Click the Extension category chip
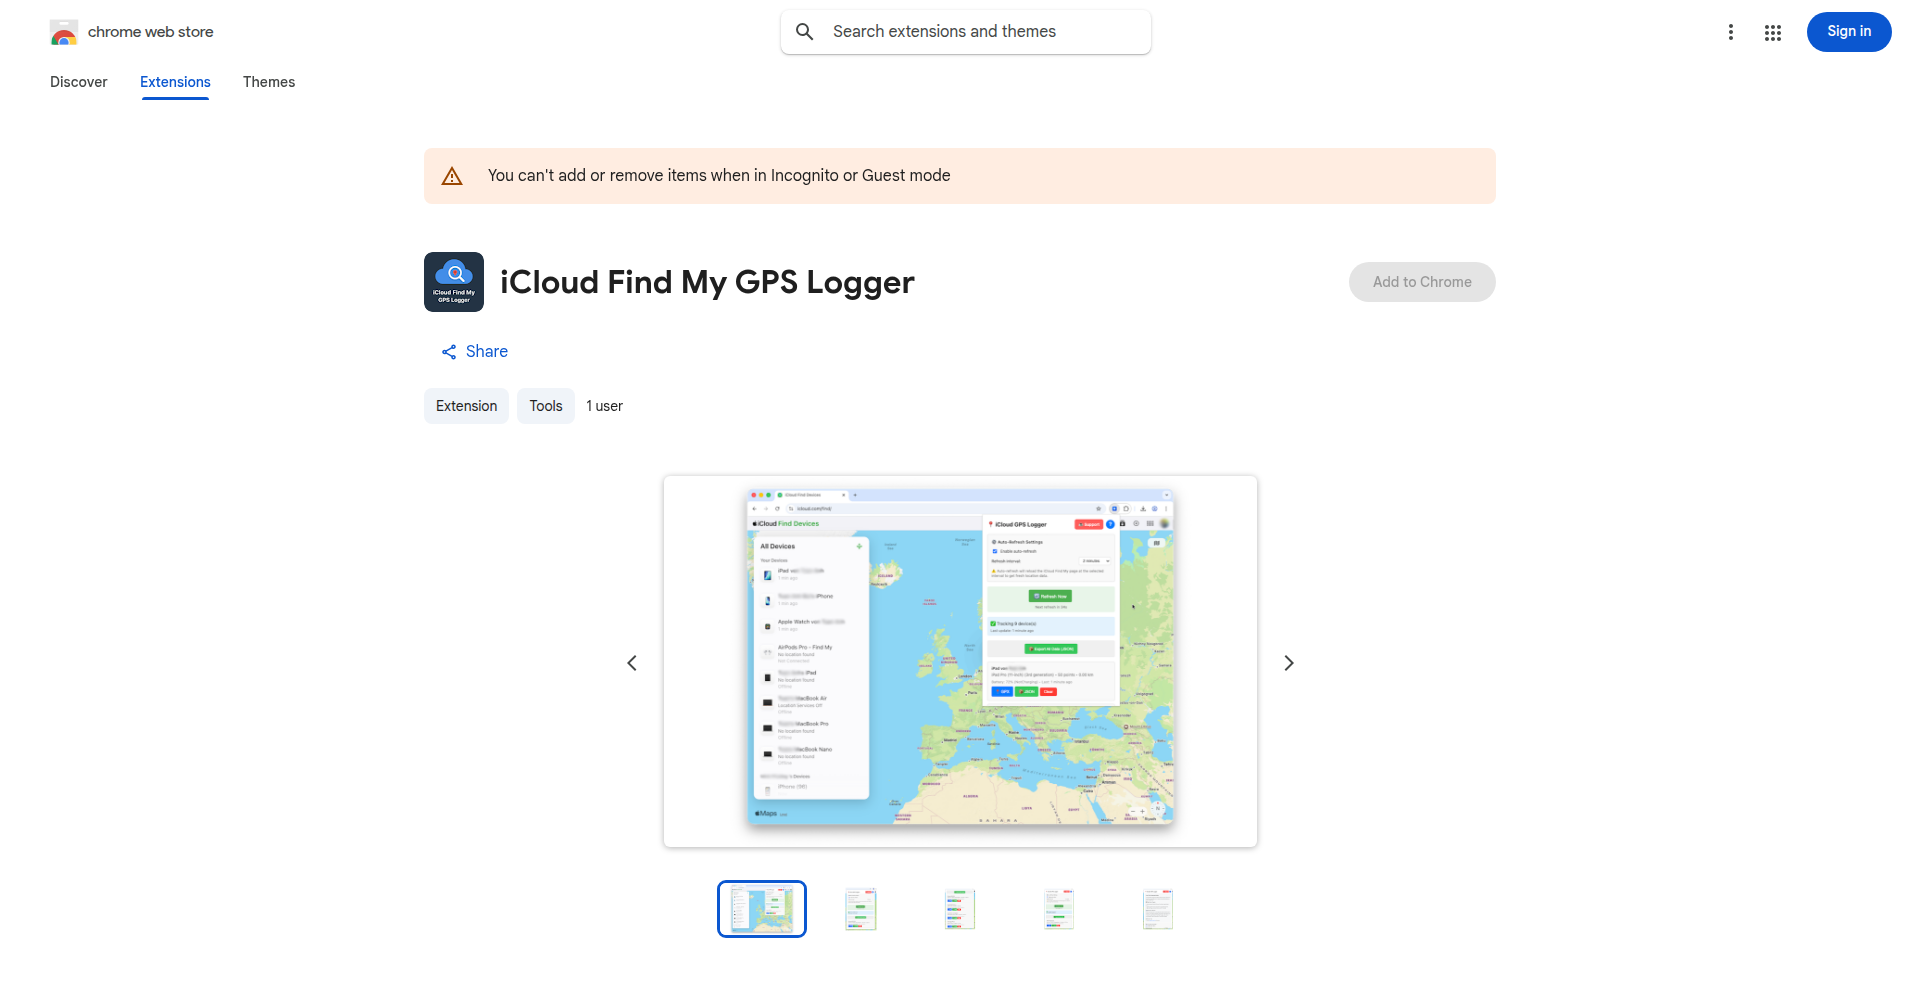The width and height of the screenshot is (1920, 993). (x=466, y=405)
